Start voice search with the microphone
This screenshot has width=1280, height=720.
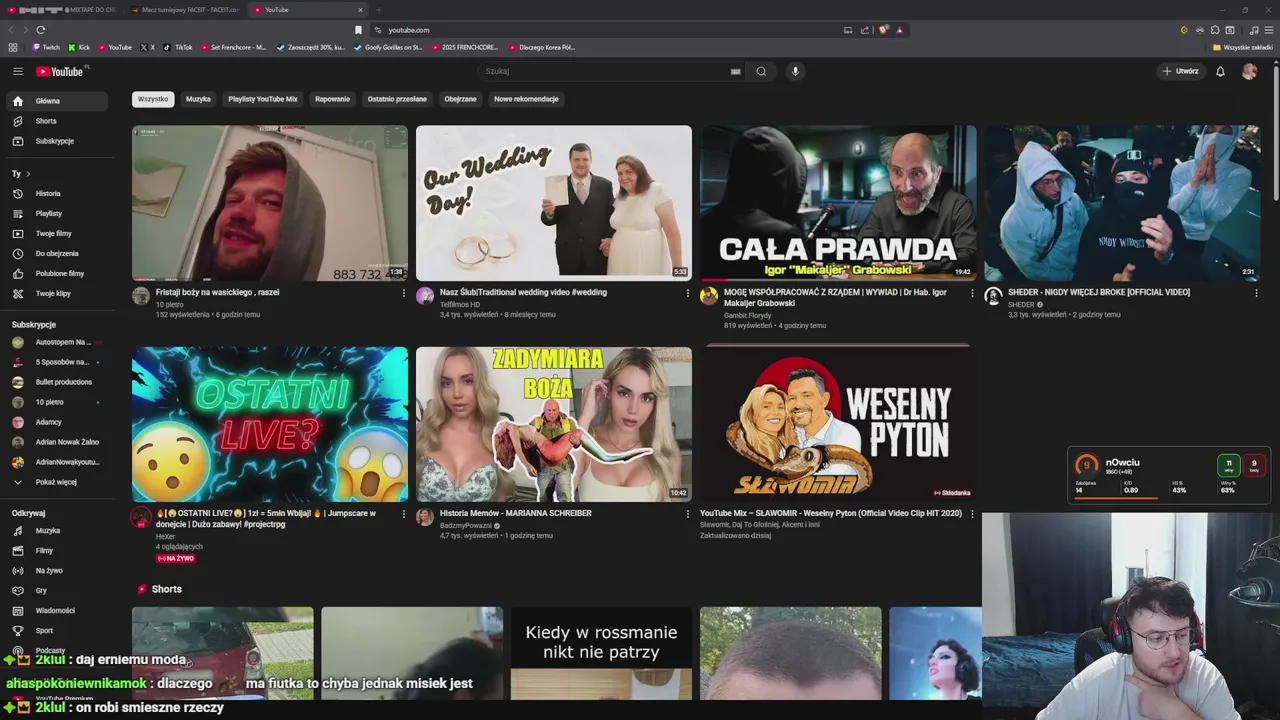(x=795, y=71)
